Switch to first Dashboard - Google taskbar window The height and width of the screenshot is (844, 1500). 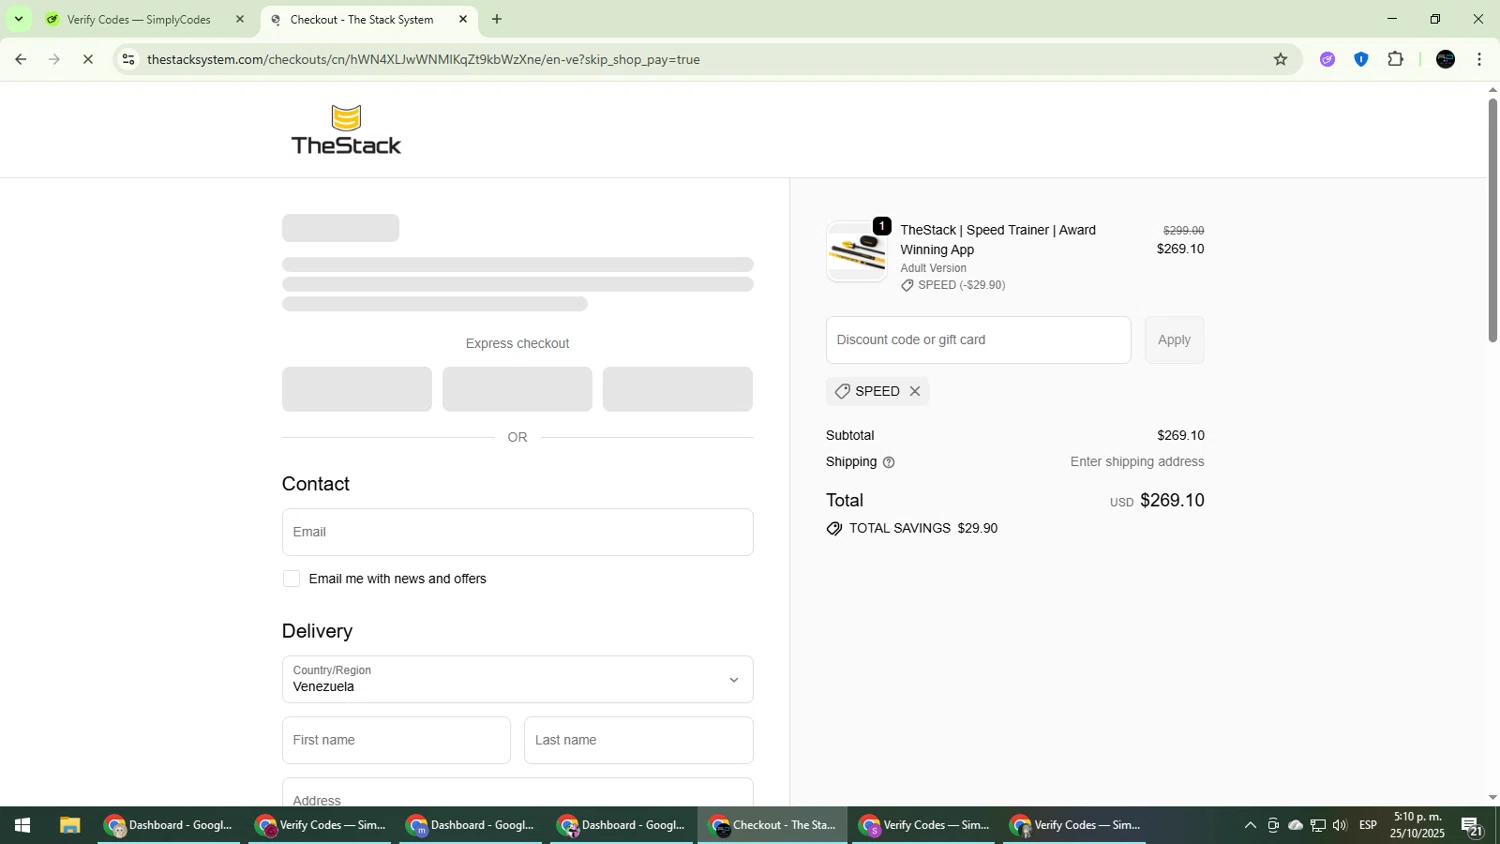(x=169, y=825)
